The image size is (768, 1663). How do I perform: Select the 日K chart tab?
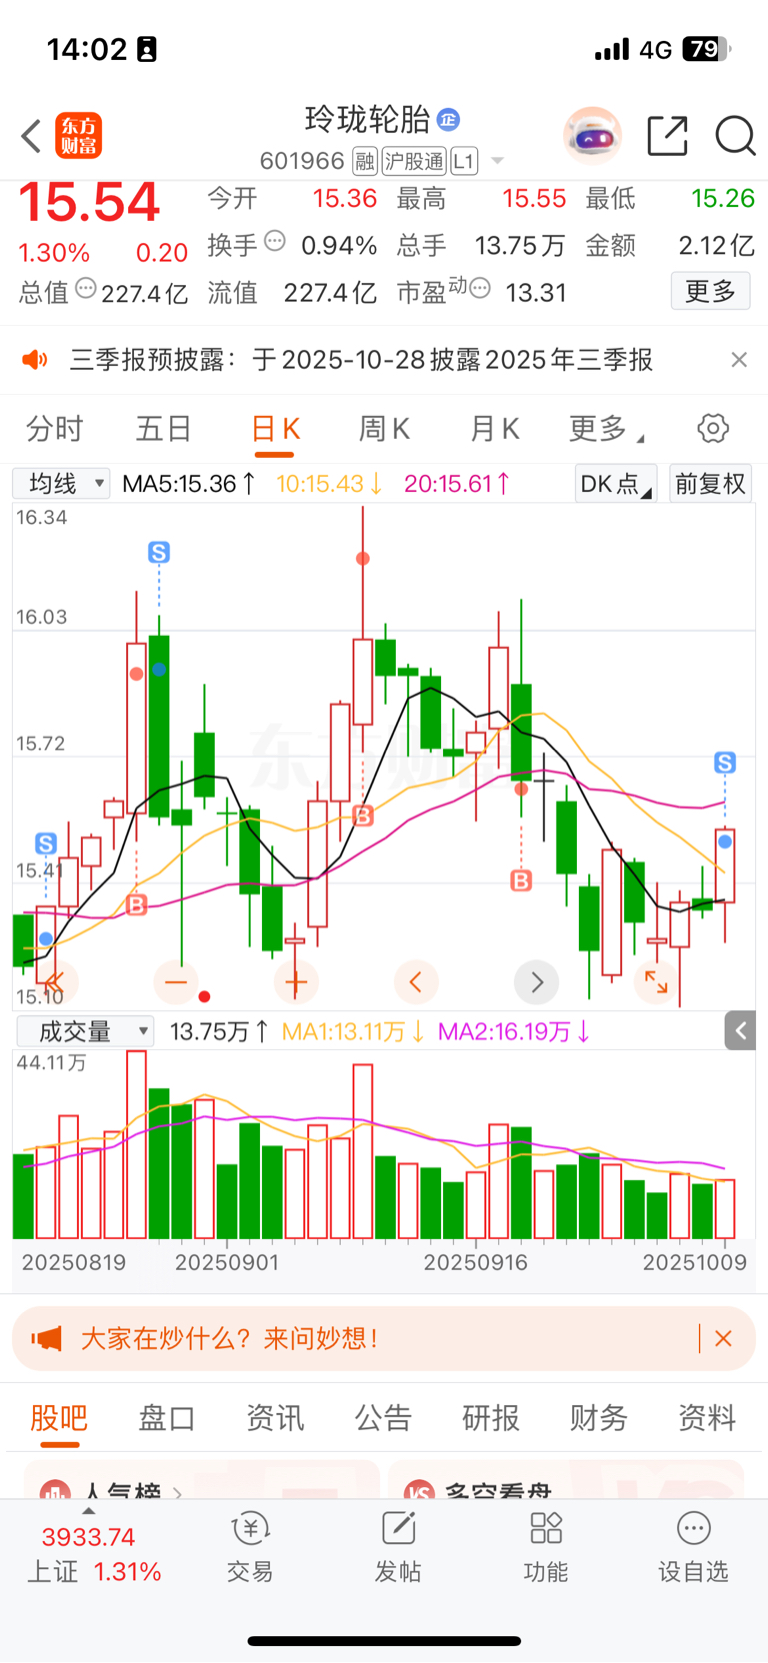275,429
